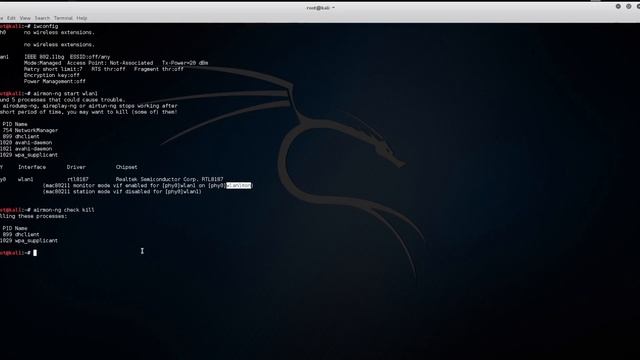Click the 'Interface' column header
Image resolution: width=640 pixels, height=360 pixels.
click(x=32, y=167)
